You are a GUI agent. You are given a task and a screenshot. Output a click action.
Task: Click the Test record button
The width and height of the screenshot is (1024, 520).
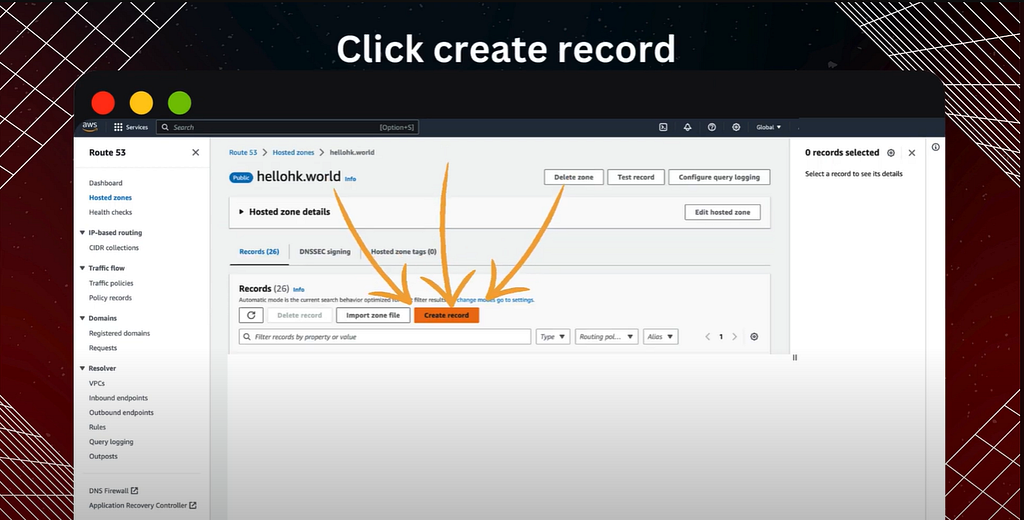point(636,177)
